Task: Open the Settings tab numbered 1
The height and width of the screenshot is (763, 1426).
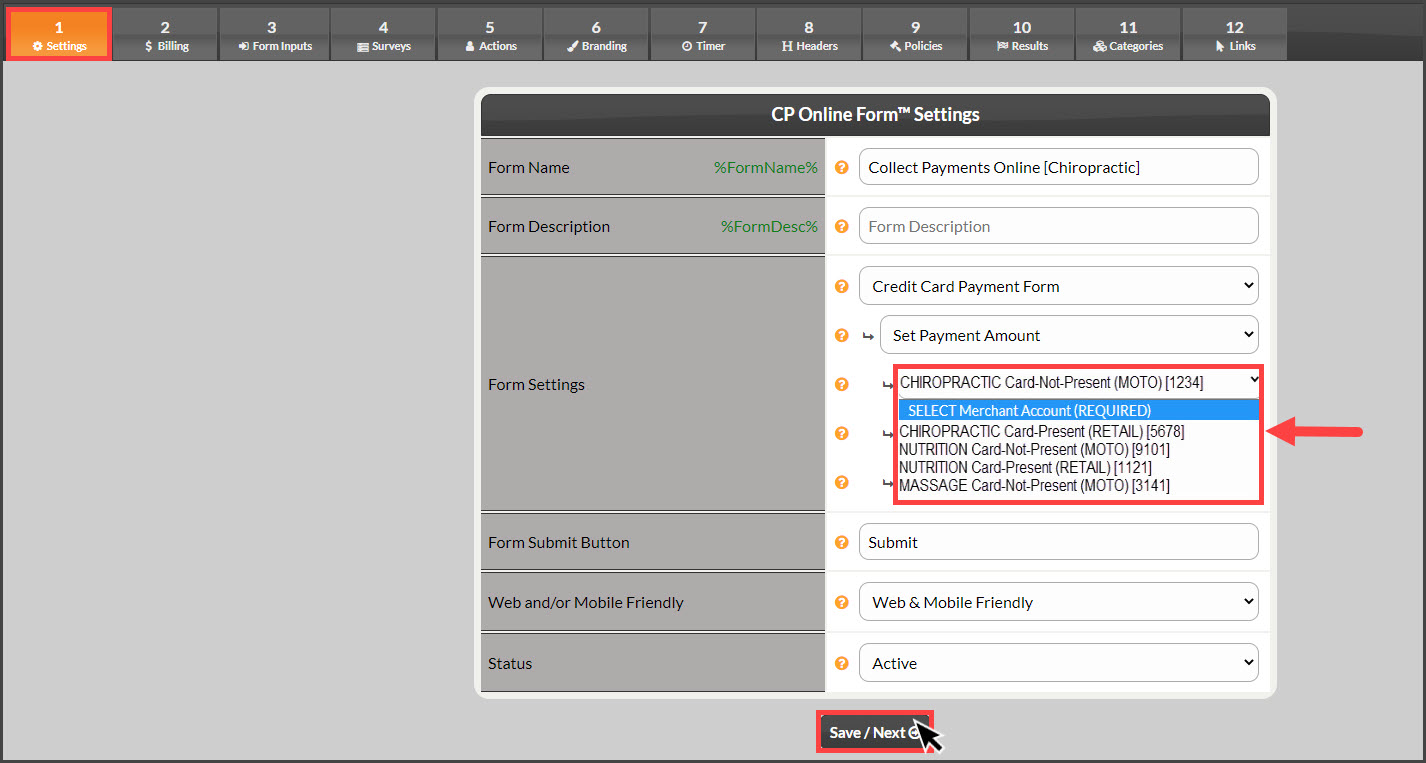Action: click(59, 35)
